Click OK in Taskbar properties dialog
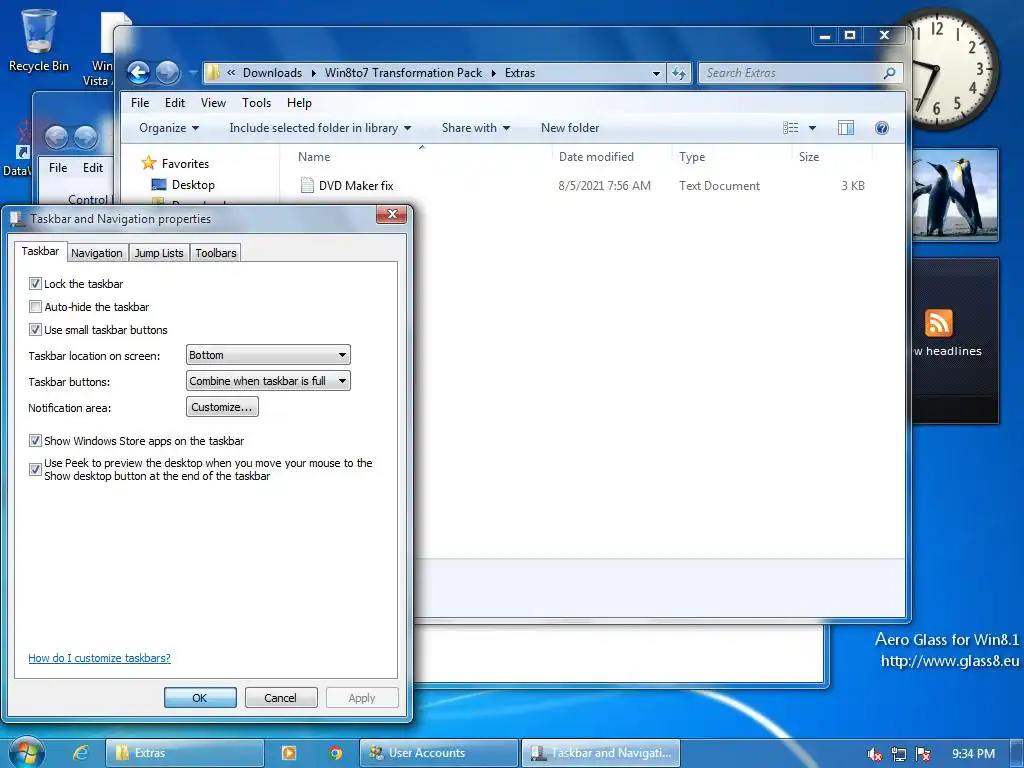 (200, 697)
